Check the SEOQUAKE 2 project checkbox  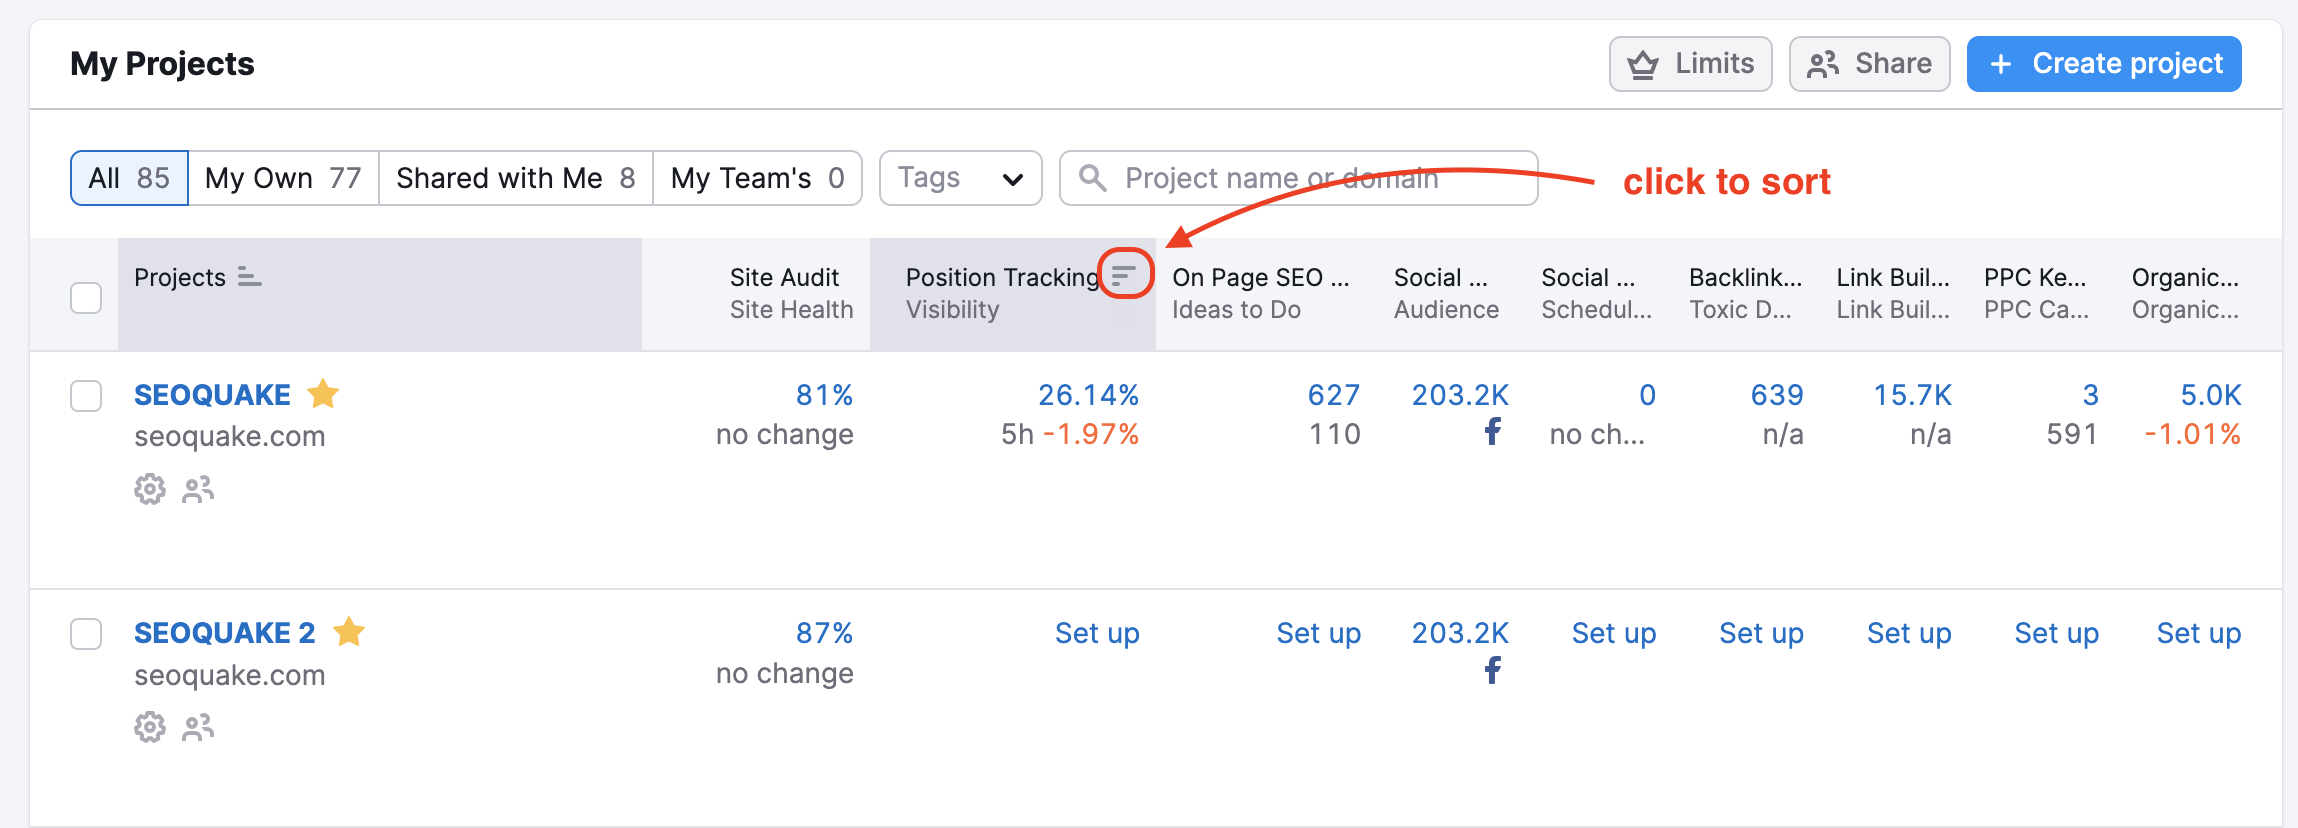tap(86, 633)
